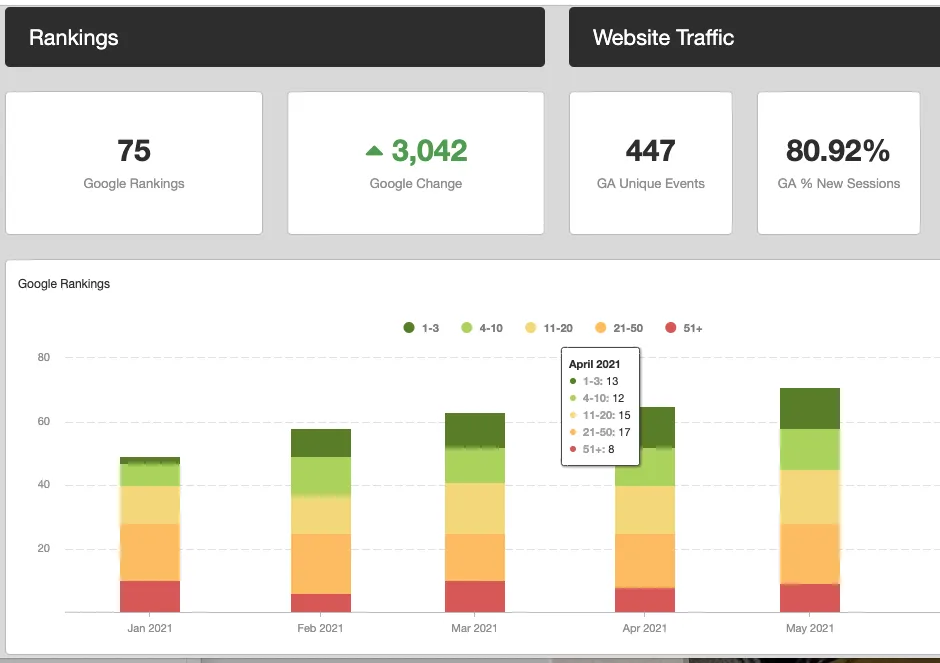Click the red 51+ segment of Apr 2021 bar
This screenshot has height=663, width=940.
pyautogui.click(x=645, y=600)
